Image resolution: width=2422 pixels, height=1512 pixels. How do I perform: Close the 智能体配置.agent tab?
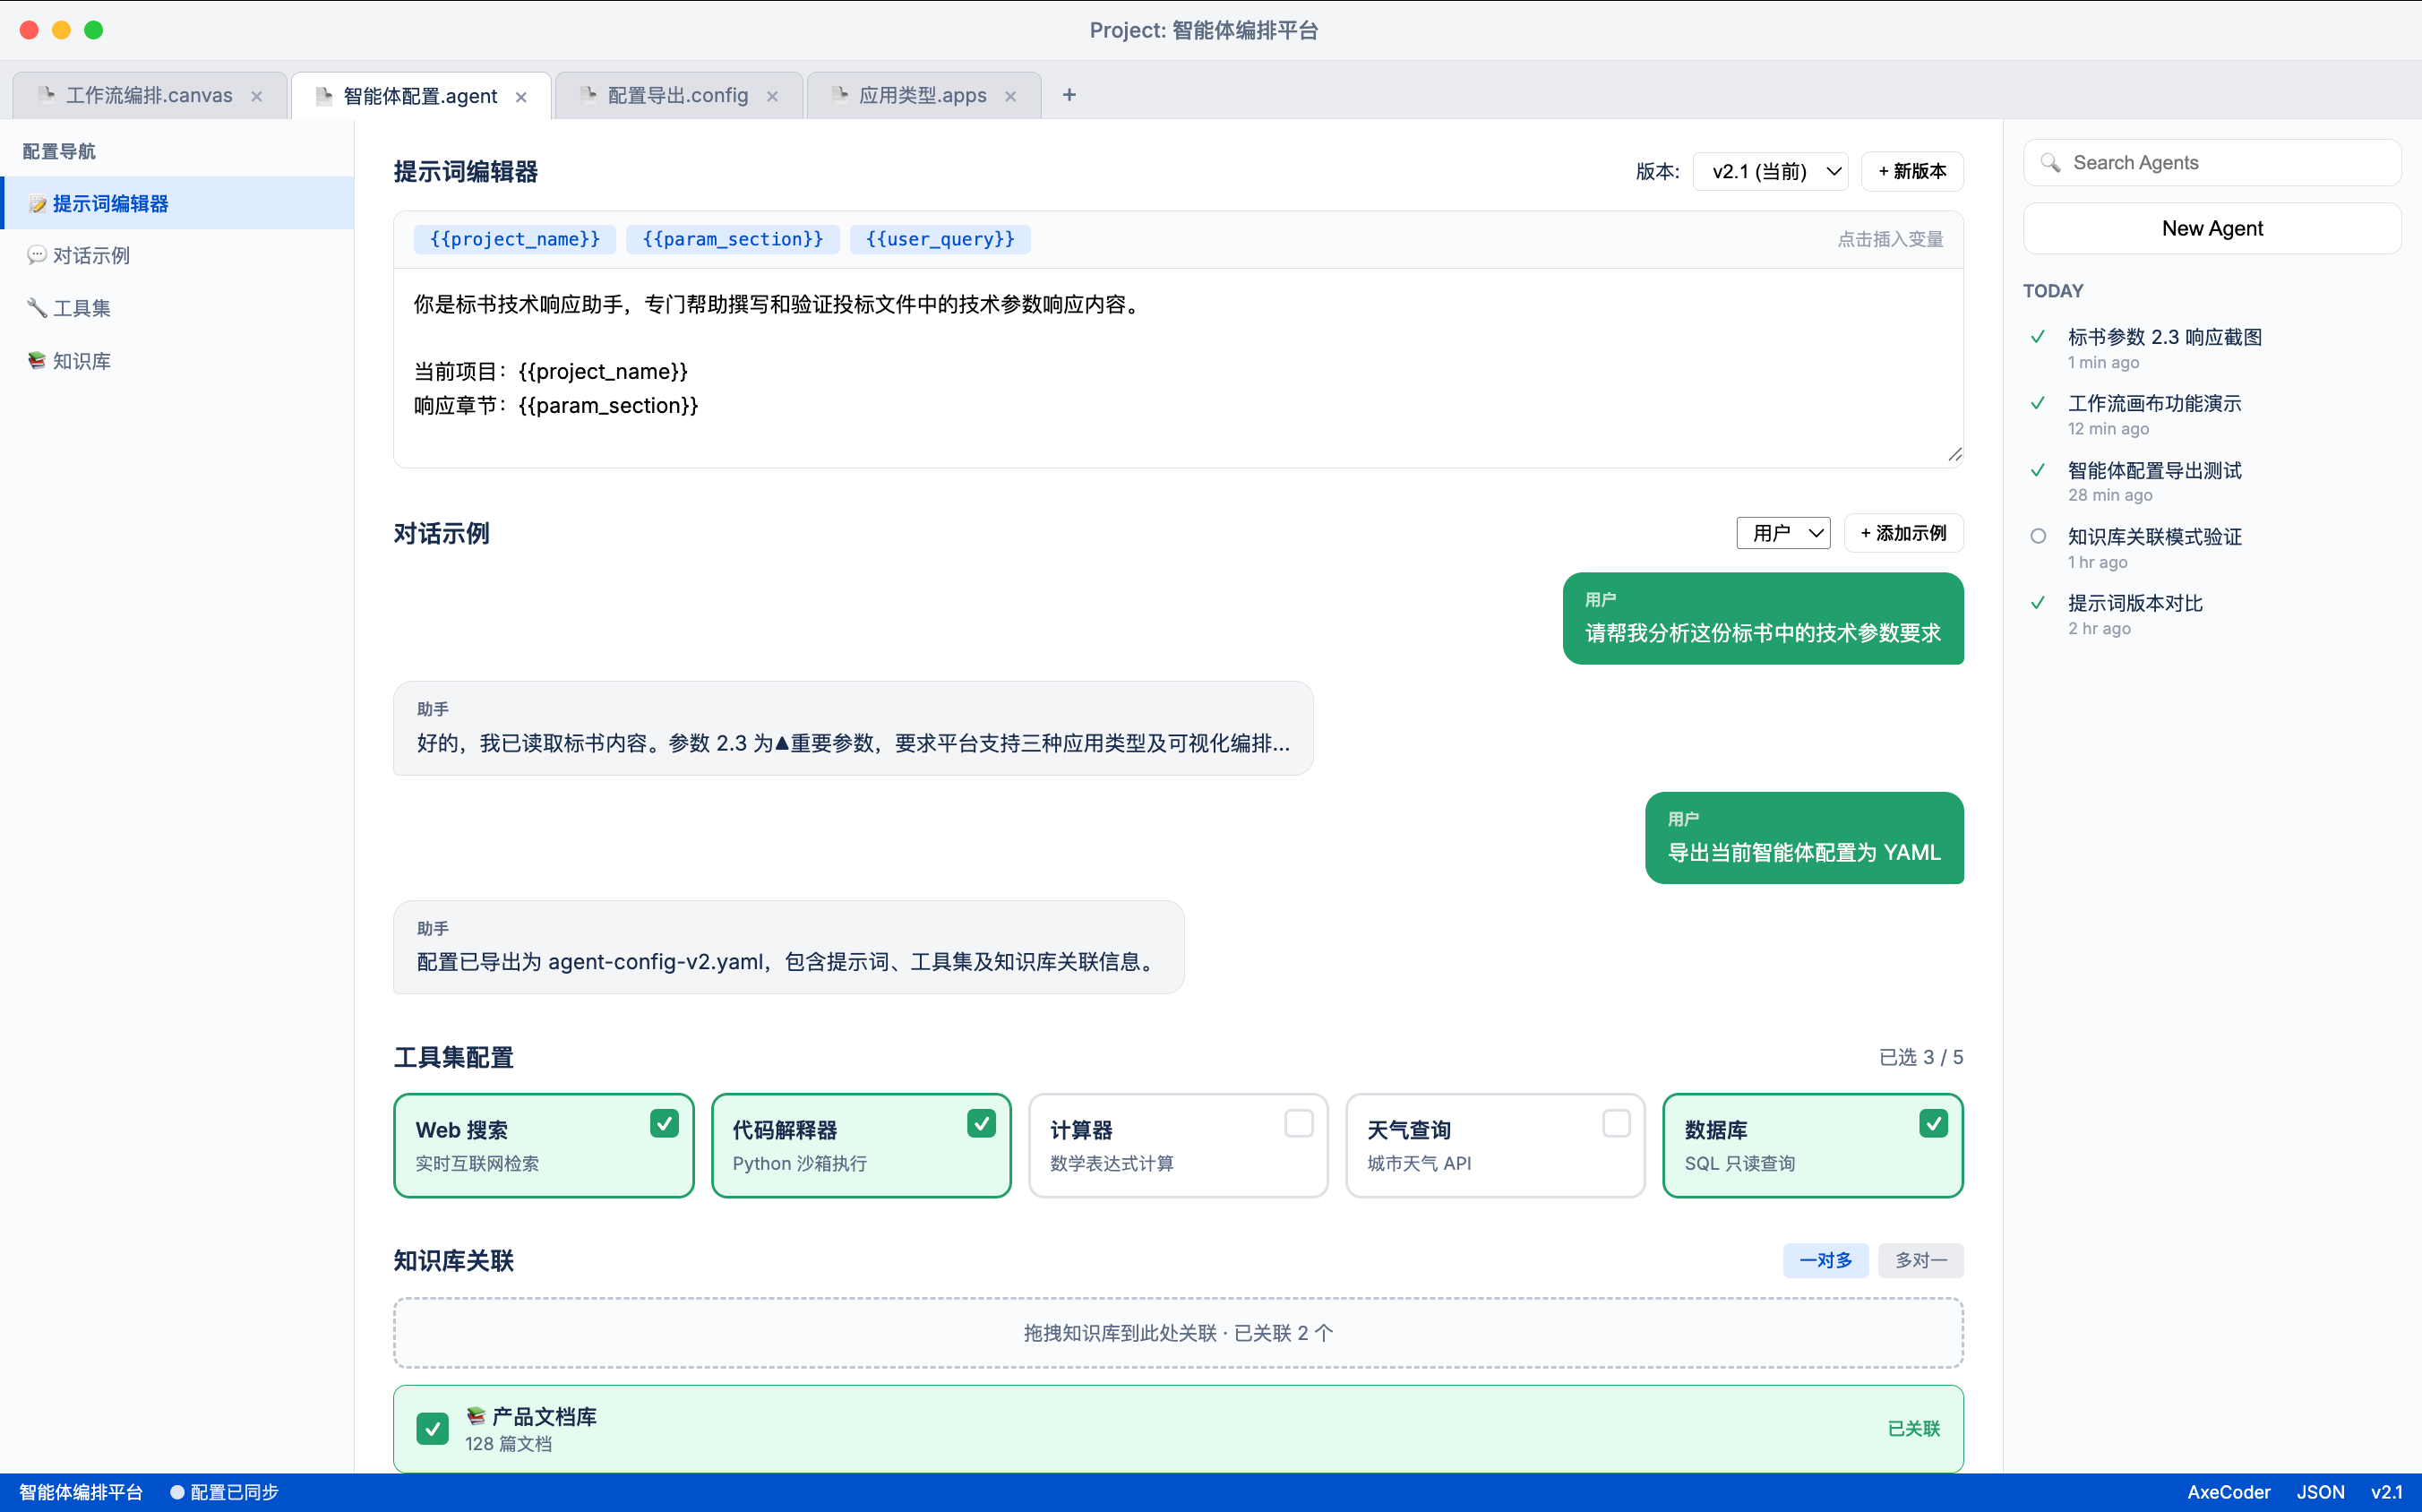(x=521, y=97)
